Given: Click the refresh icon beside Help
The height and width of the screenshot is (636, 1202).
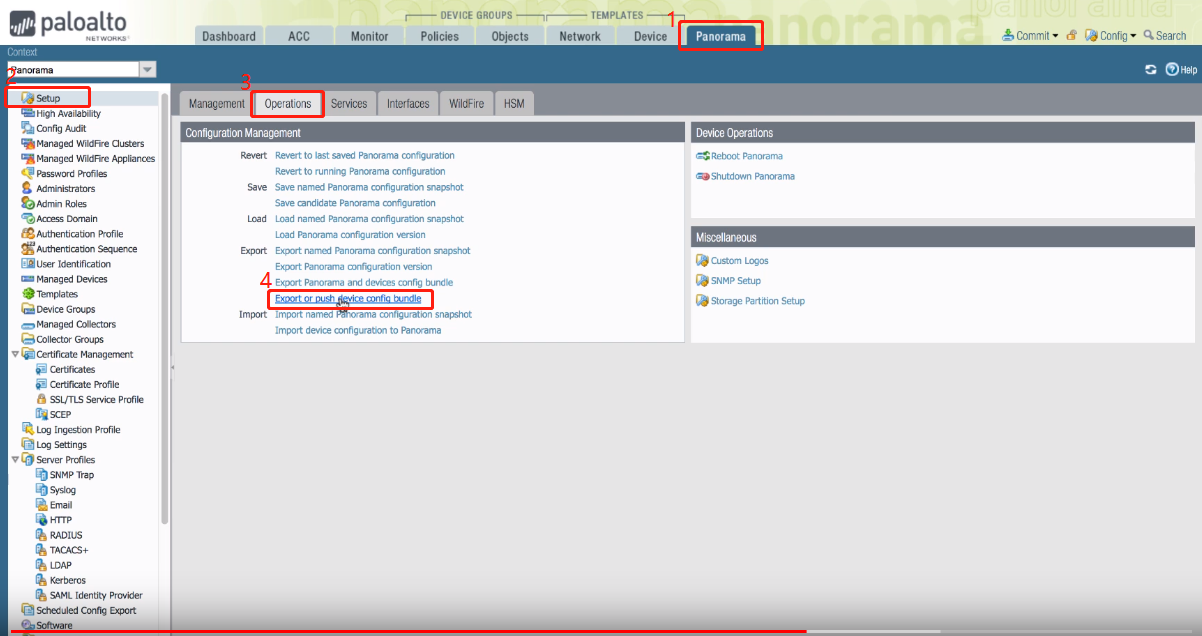Looking at the screenshot, I should click(x=1151, y=70).
